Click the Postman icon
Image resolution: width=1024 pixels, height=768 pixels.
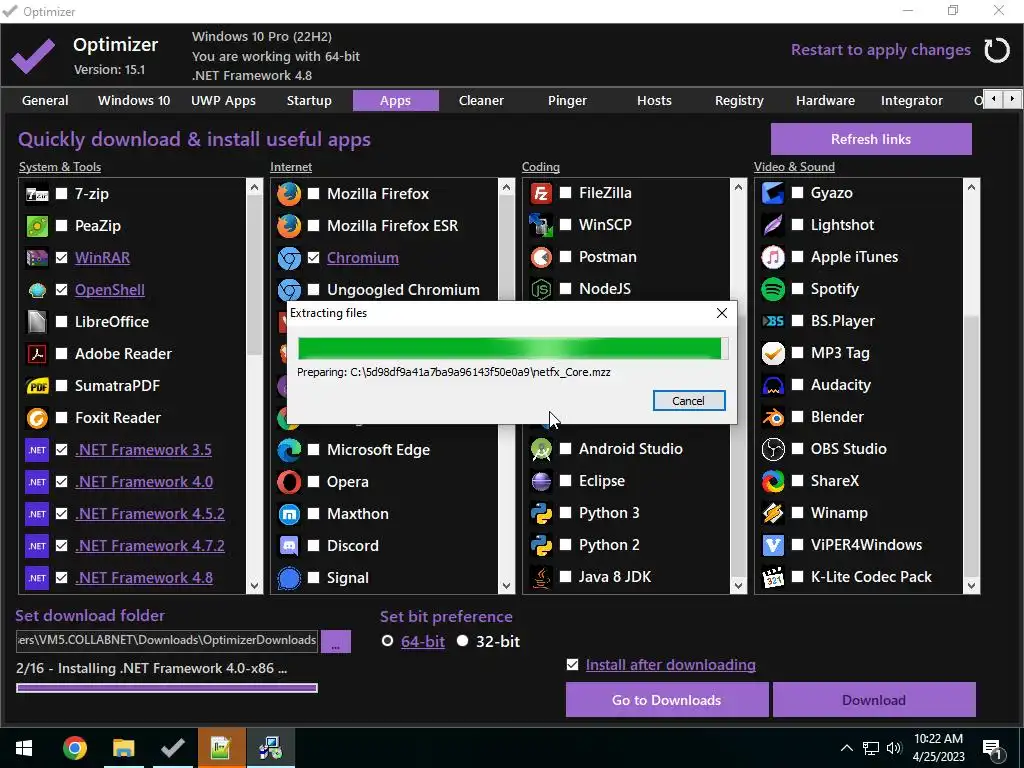pyautogui.click(x=541, y=257)
